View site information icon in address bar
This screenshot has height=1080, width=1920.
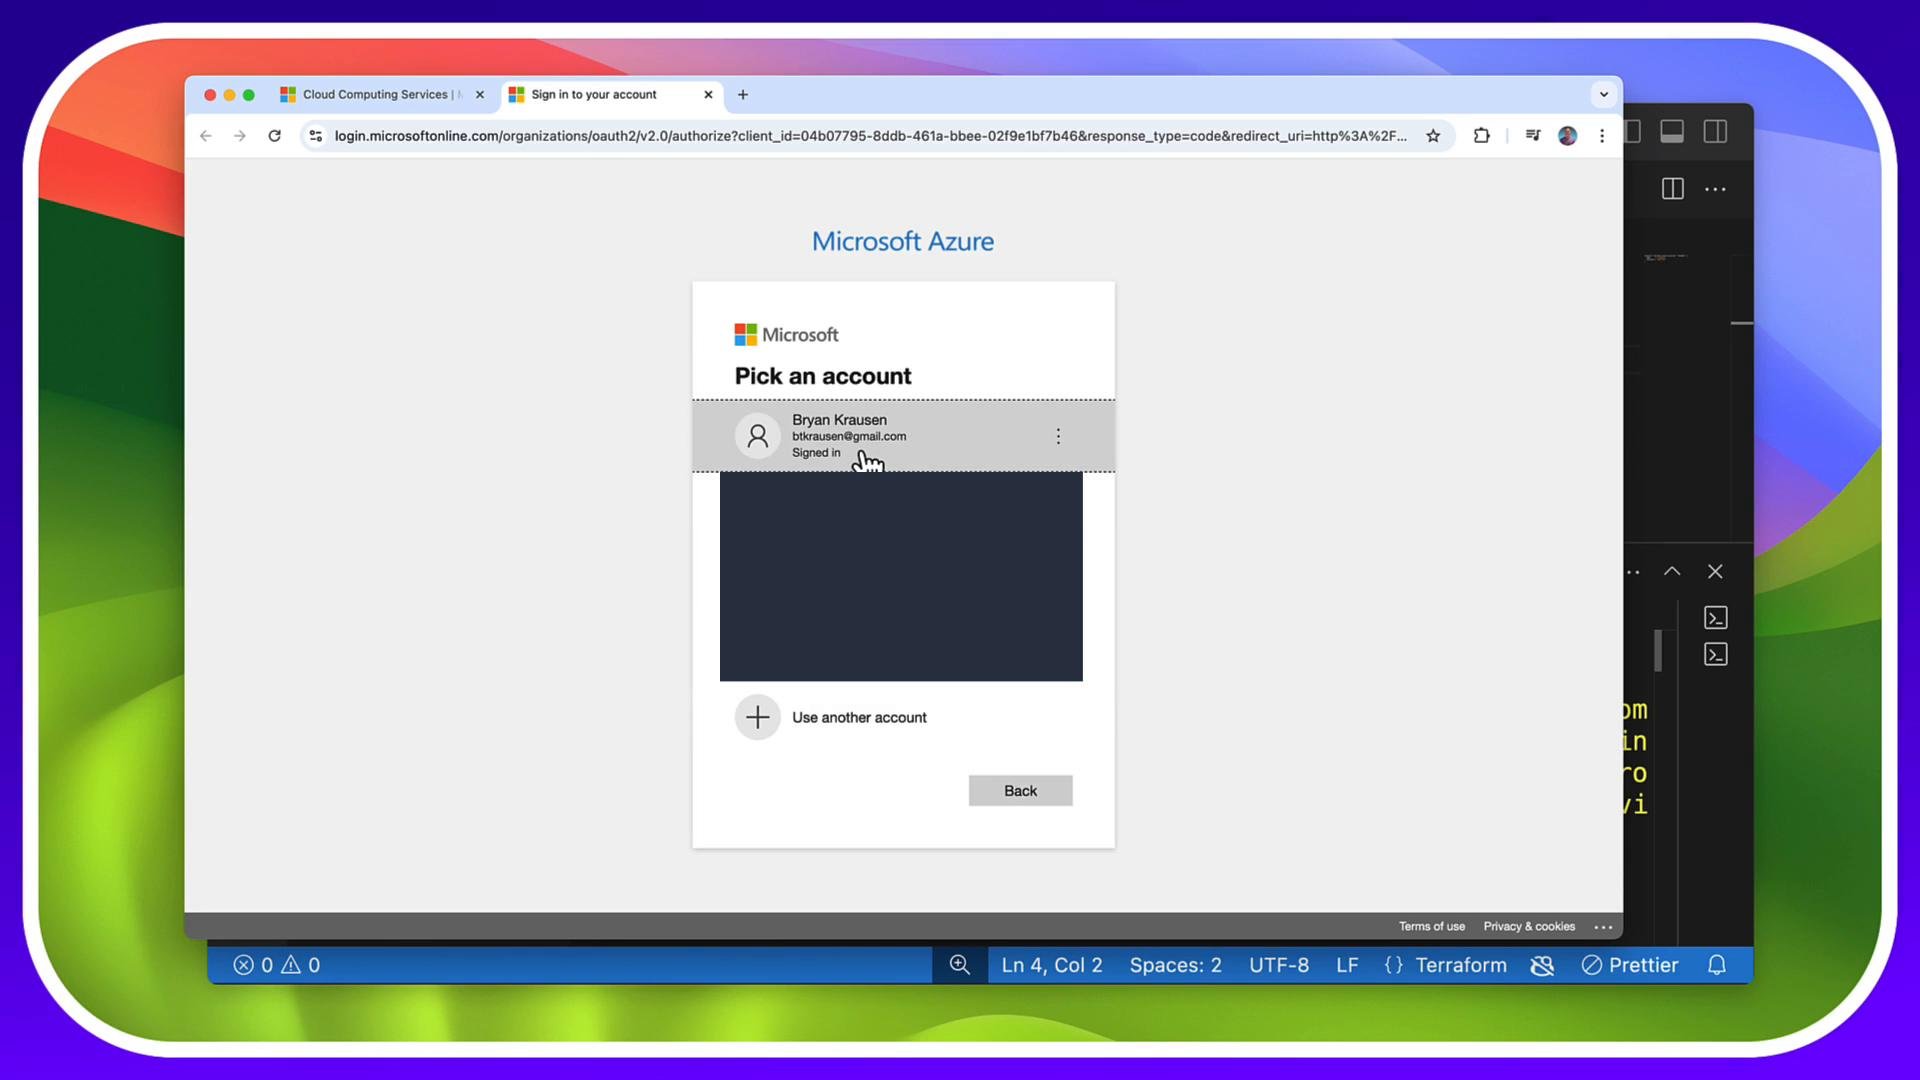point(315,136)
